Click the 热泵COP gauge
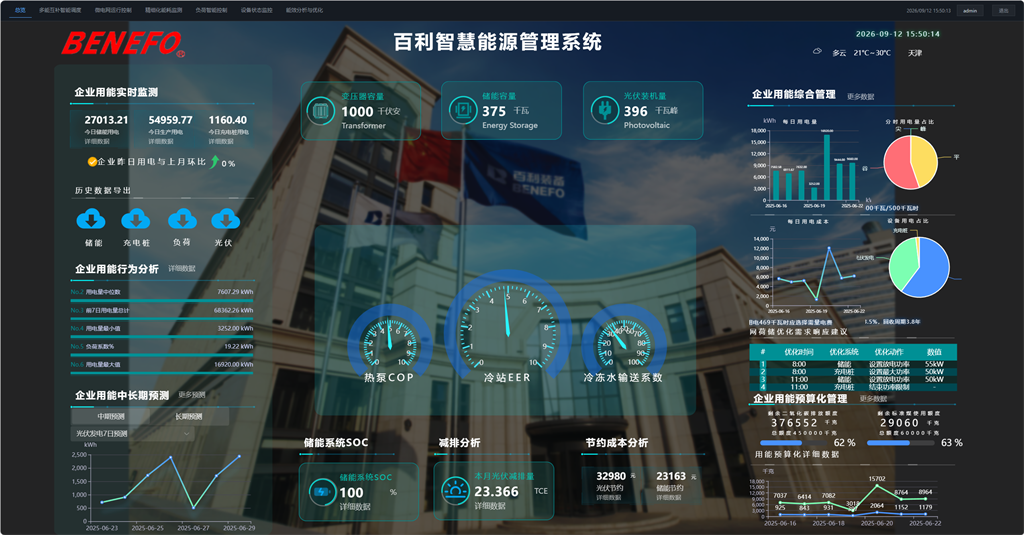The image size is (1024, 535). coord(390,342)
